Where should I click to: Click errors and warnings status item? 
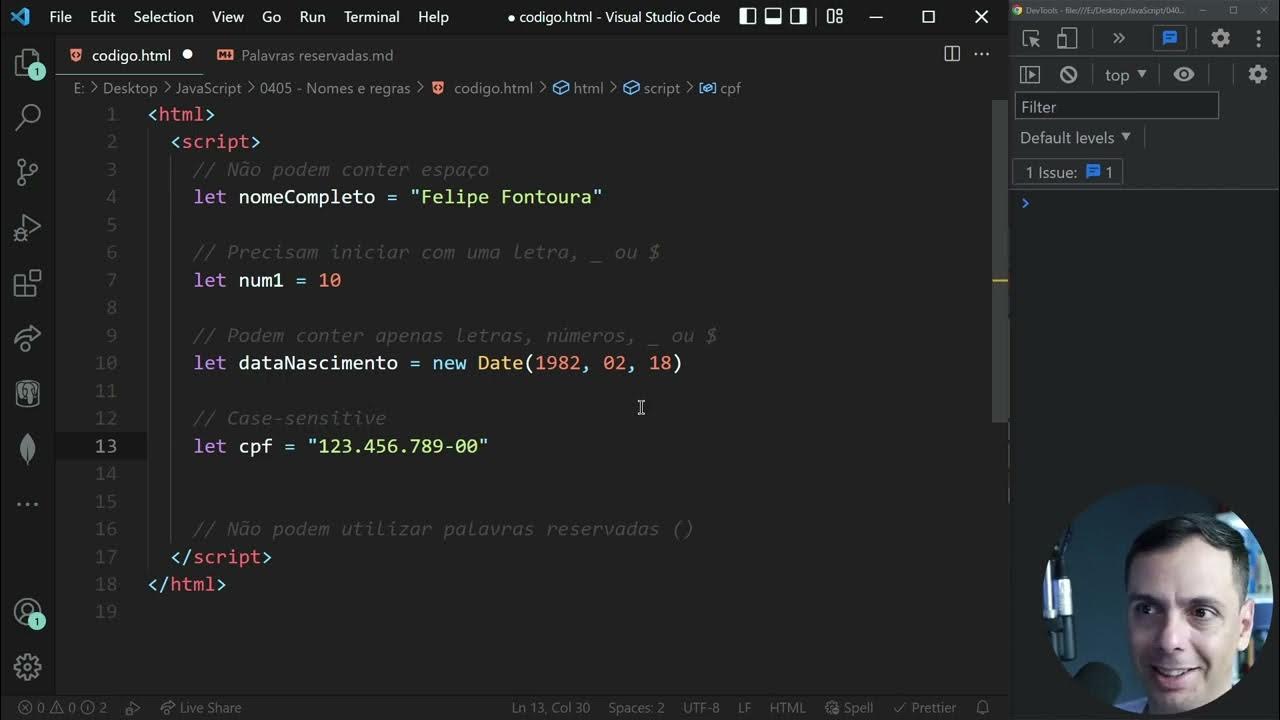click(62, 707)
